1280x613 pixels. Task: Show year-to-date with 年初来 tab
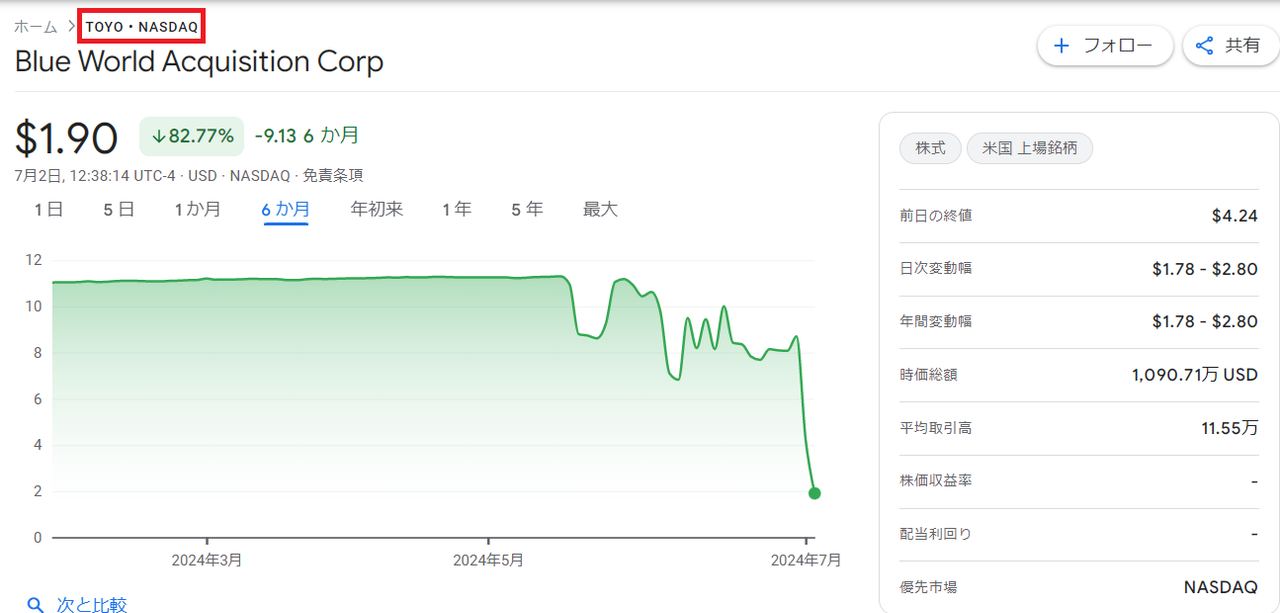coord(376,209)
